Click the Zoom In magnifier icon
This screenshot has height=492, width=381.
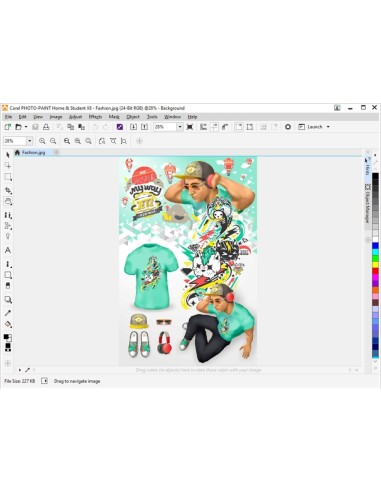pyautogui.click(x=42, y=141)
